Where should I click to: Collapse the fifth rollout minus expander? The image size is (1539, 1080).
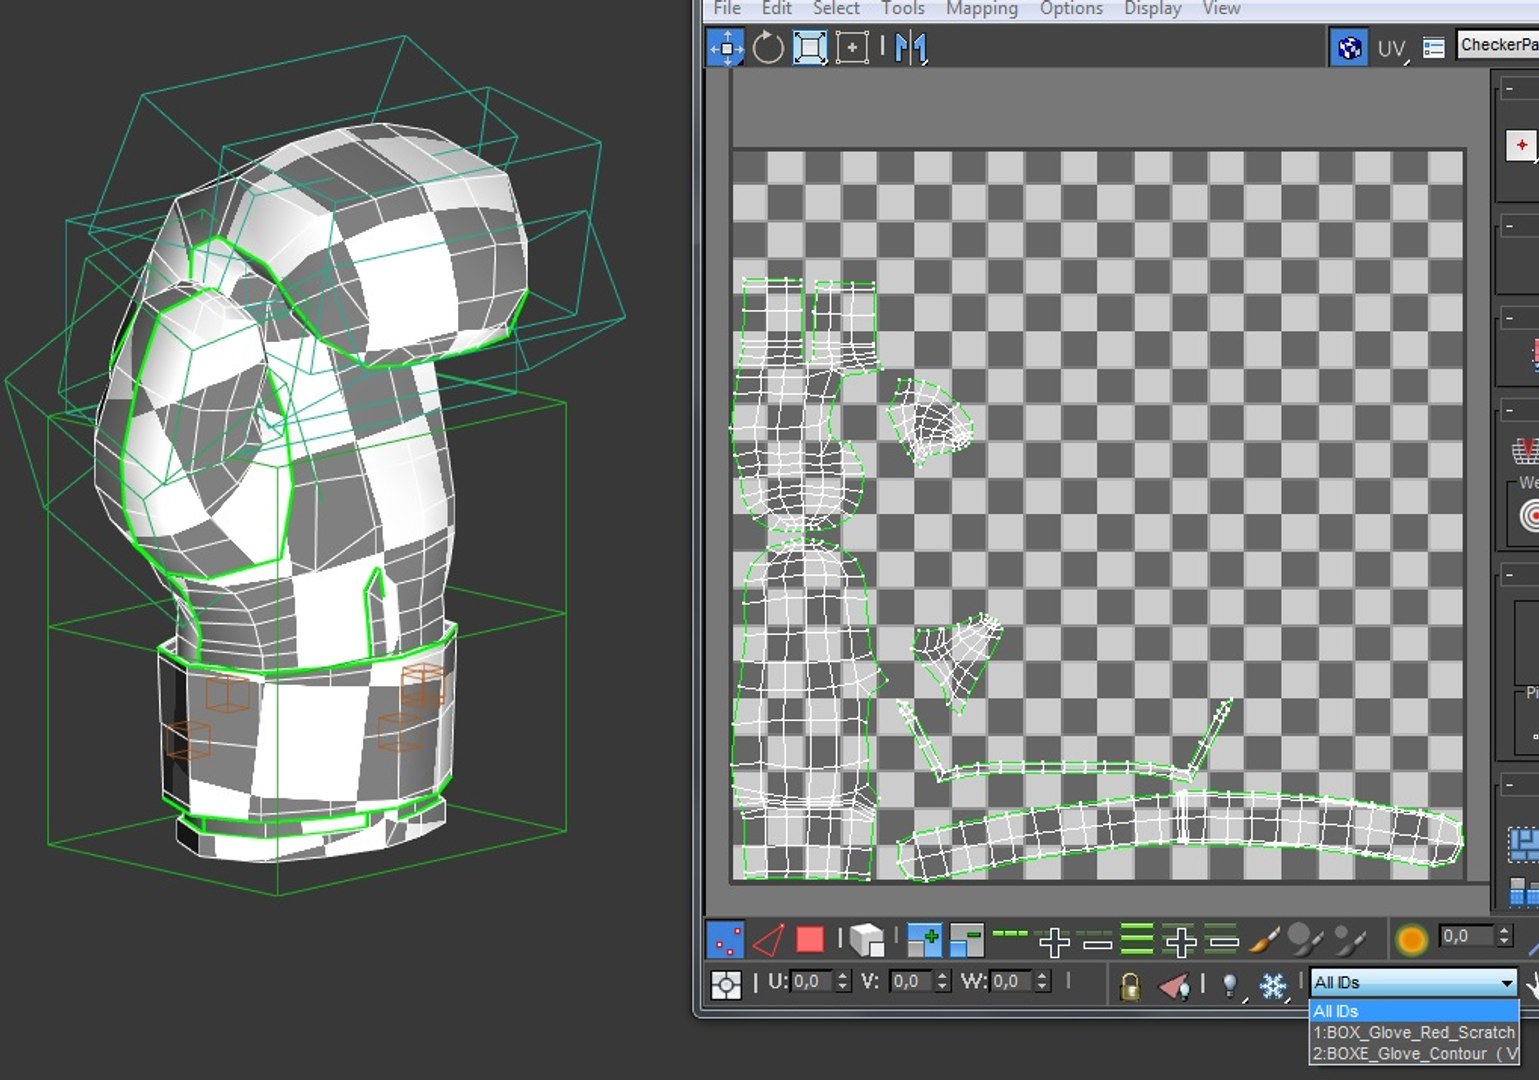1510,576
